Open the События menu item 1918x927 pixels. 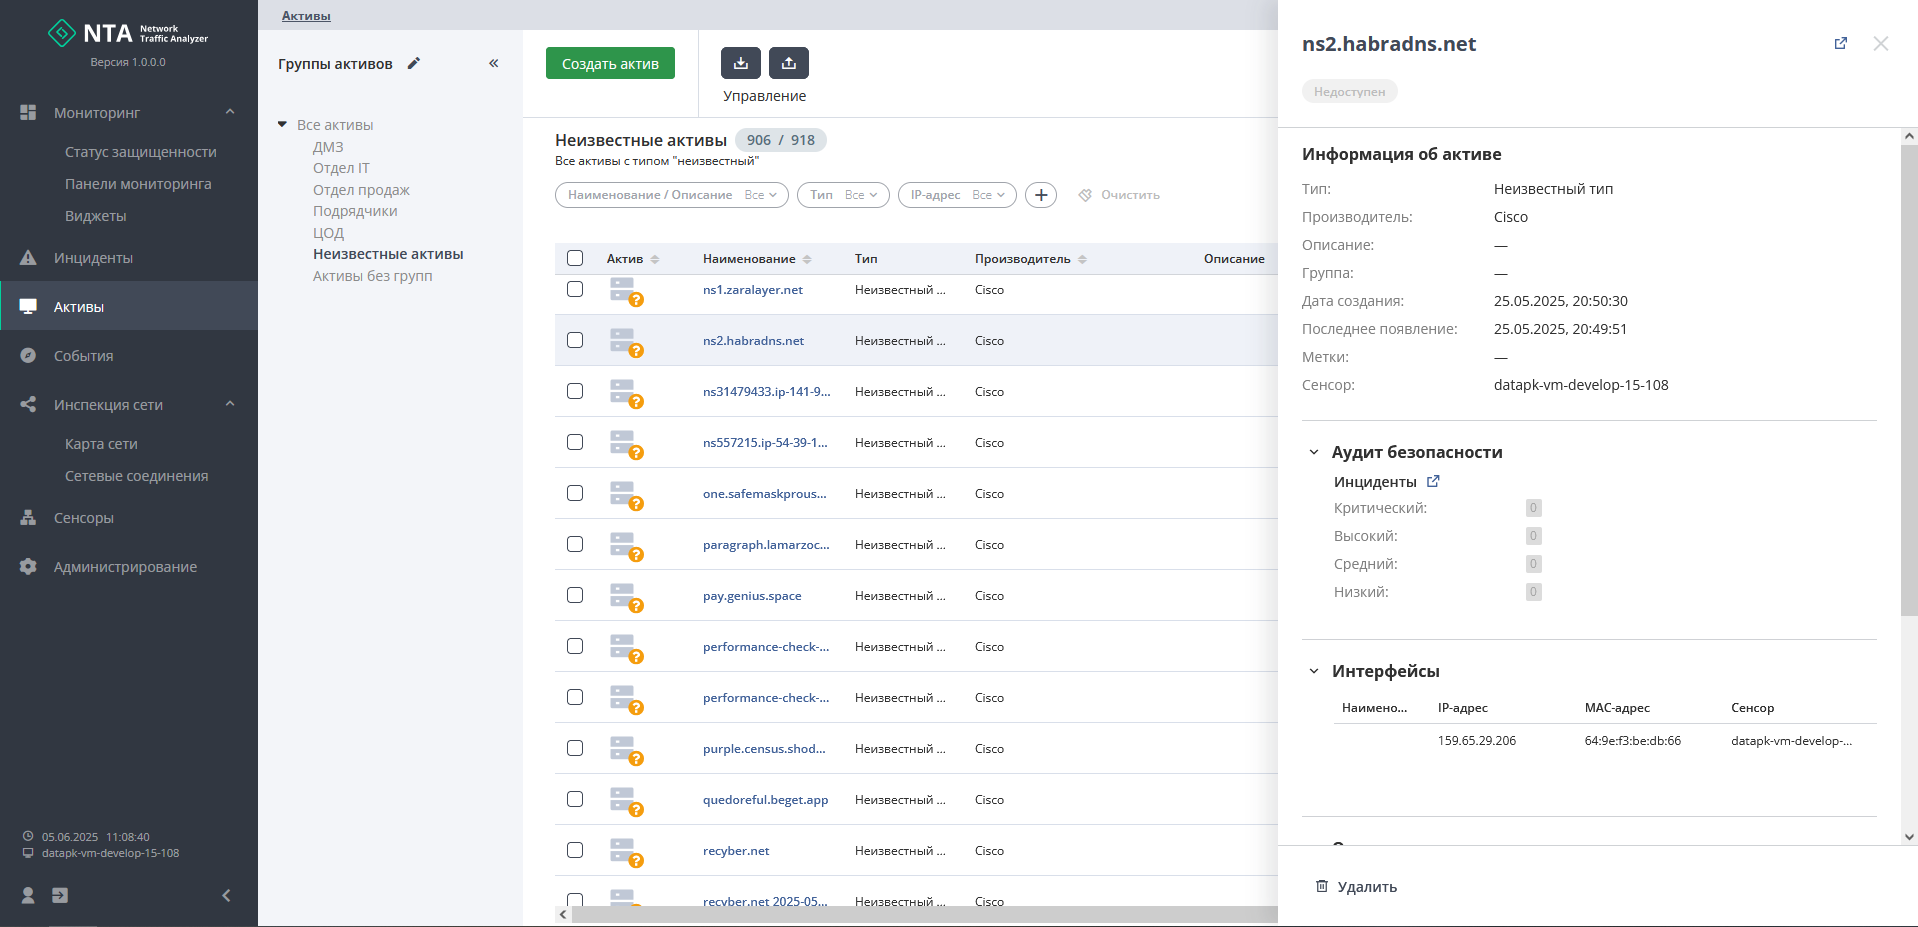coord(83,356)
